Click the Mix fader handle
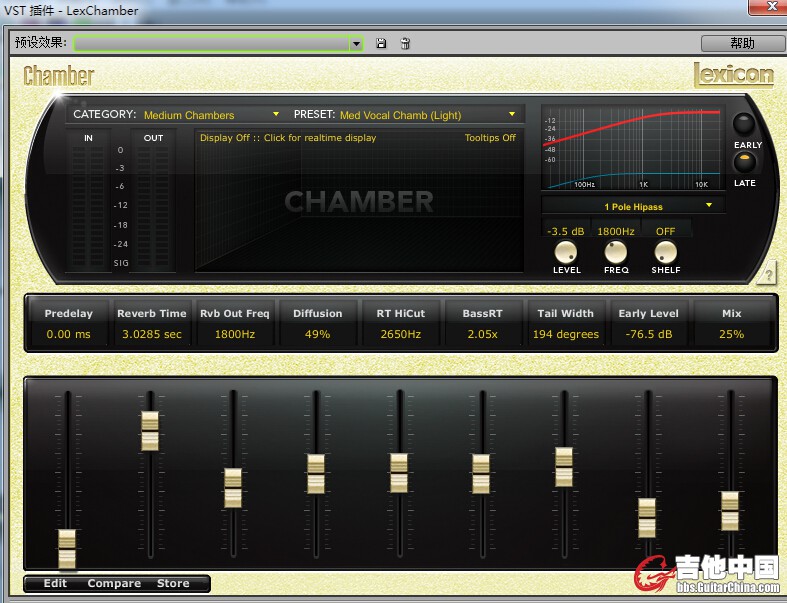The height and width of the screenshot is (603, 787). 730,511
